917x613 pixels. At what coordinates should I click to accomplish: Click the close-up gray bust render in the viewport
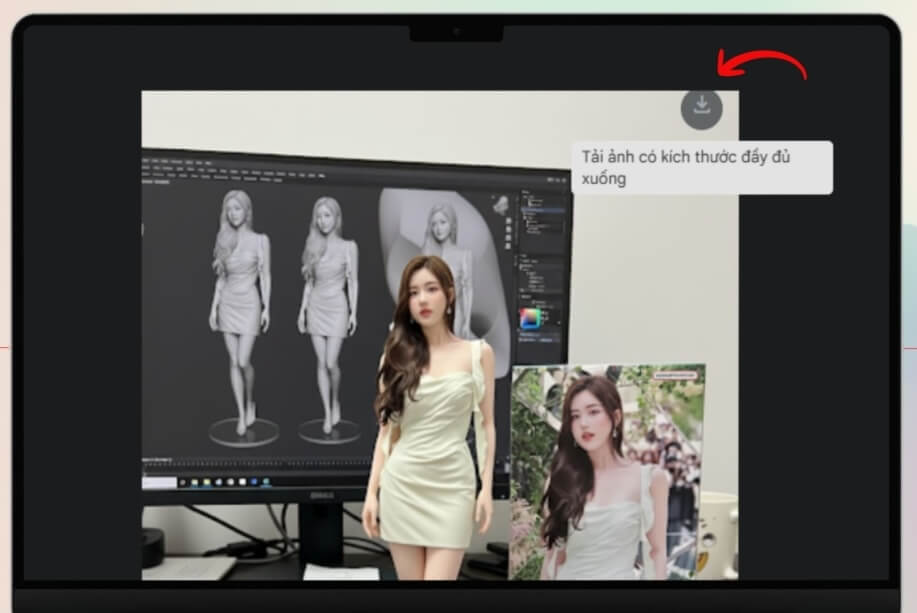coord(440,225)
